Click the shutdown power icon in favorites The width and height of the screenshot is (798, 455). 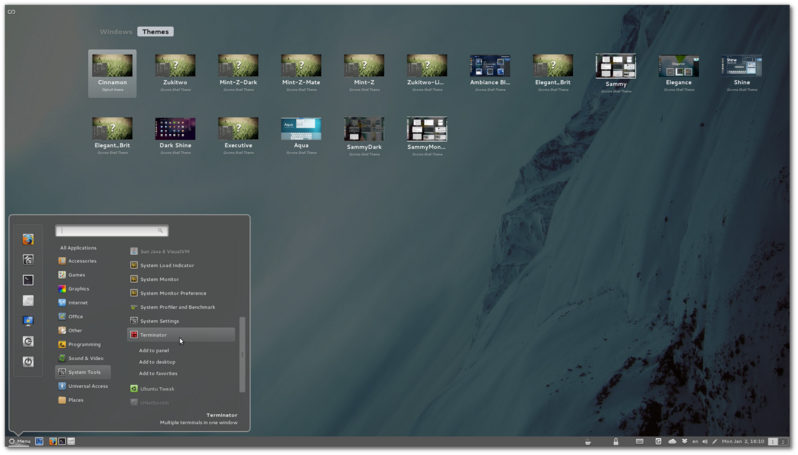[x=28, y=361]
